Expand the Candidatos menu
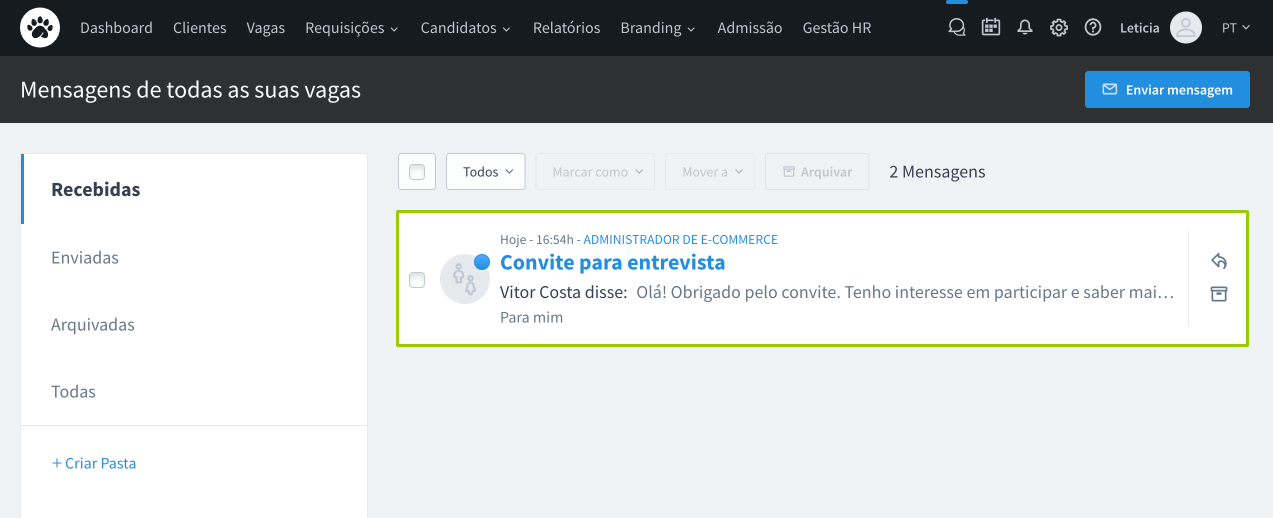 click(465, 28)
